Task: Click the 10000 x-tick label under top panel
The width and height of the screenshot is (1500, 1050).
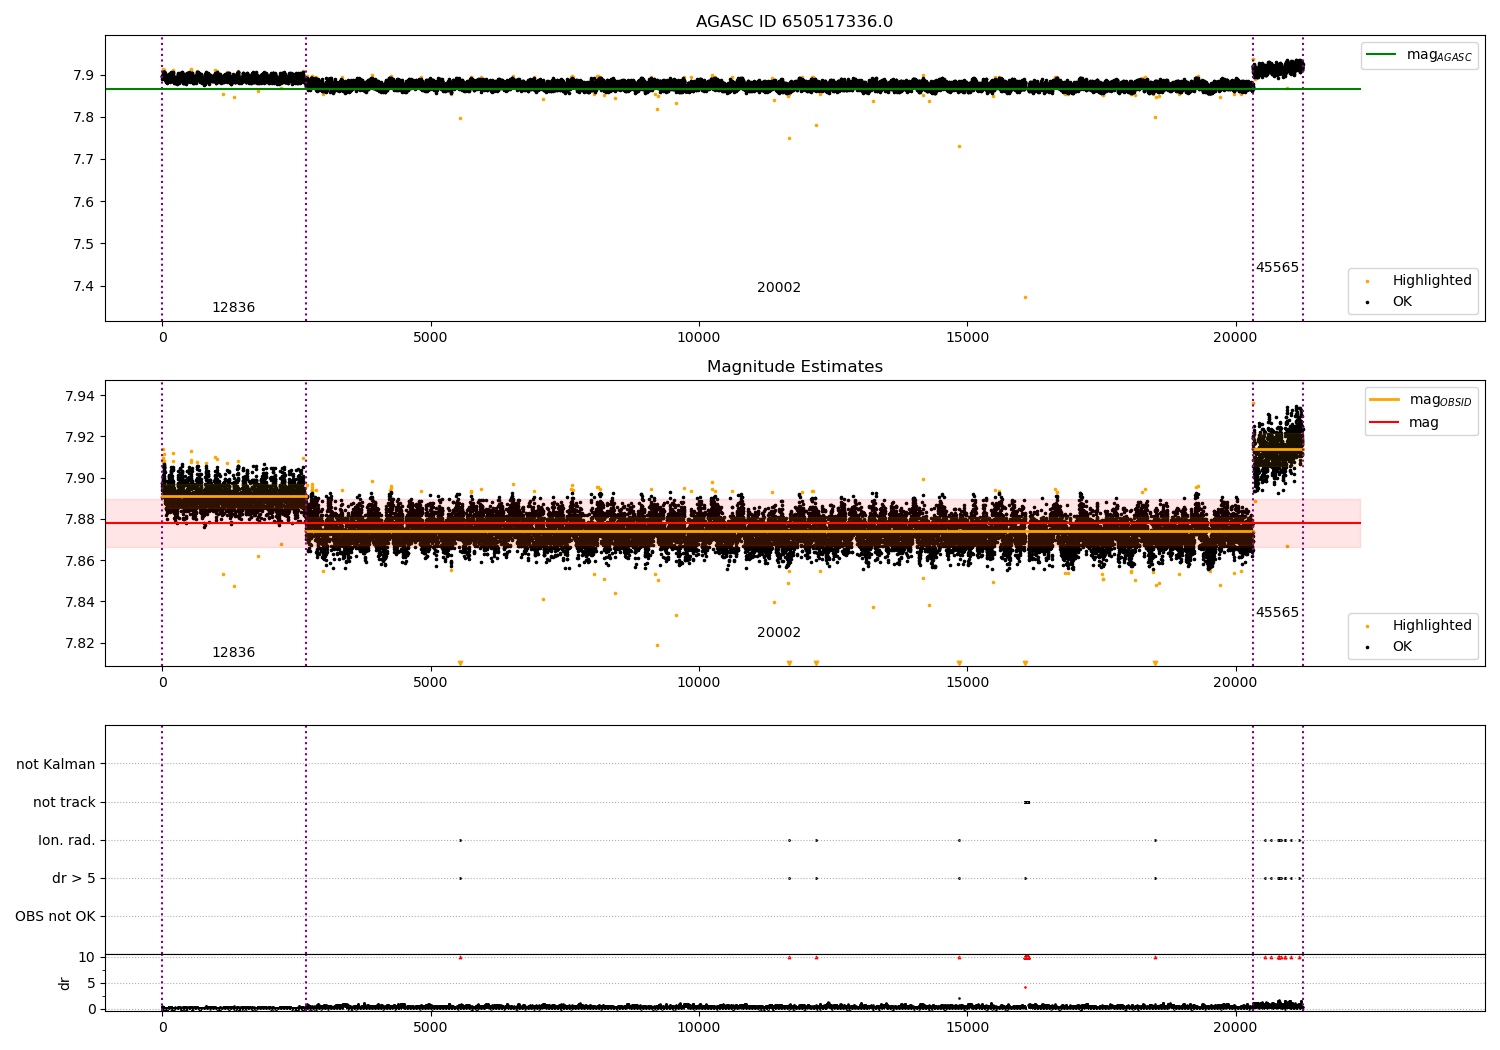Action: (698, 338)
